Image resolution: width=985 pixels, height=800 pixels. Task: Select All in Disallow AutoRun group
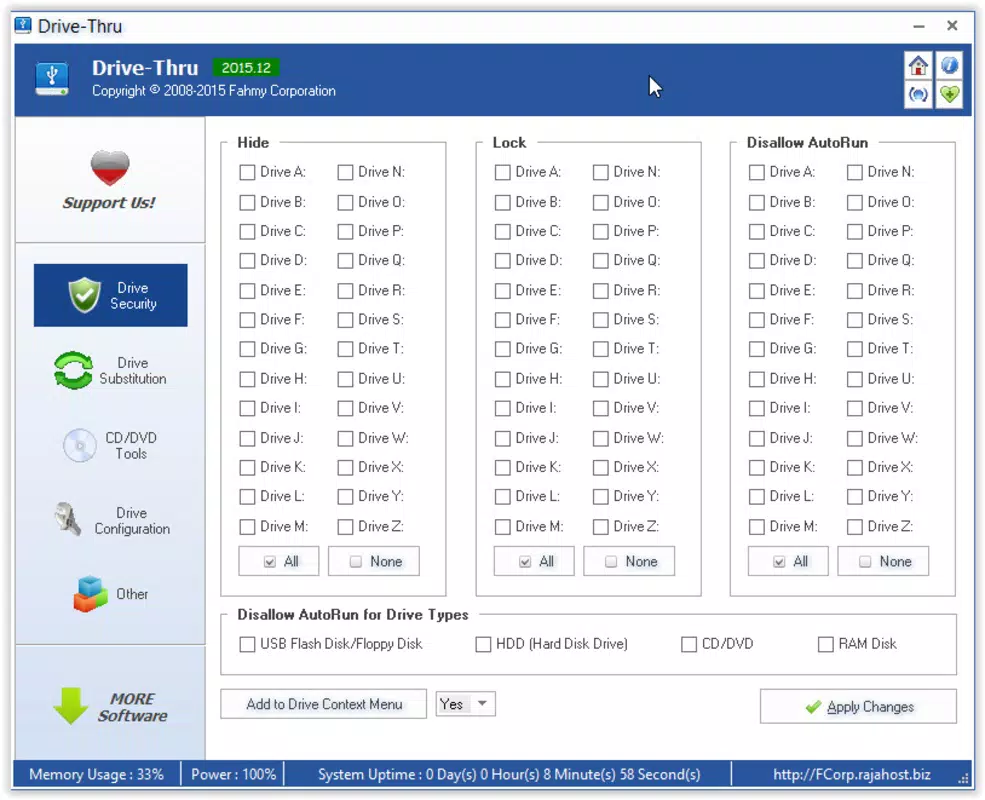(x=788, y=561)
